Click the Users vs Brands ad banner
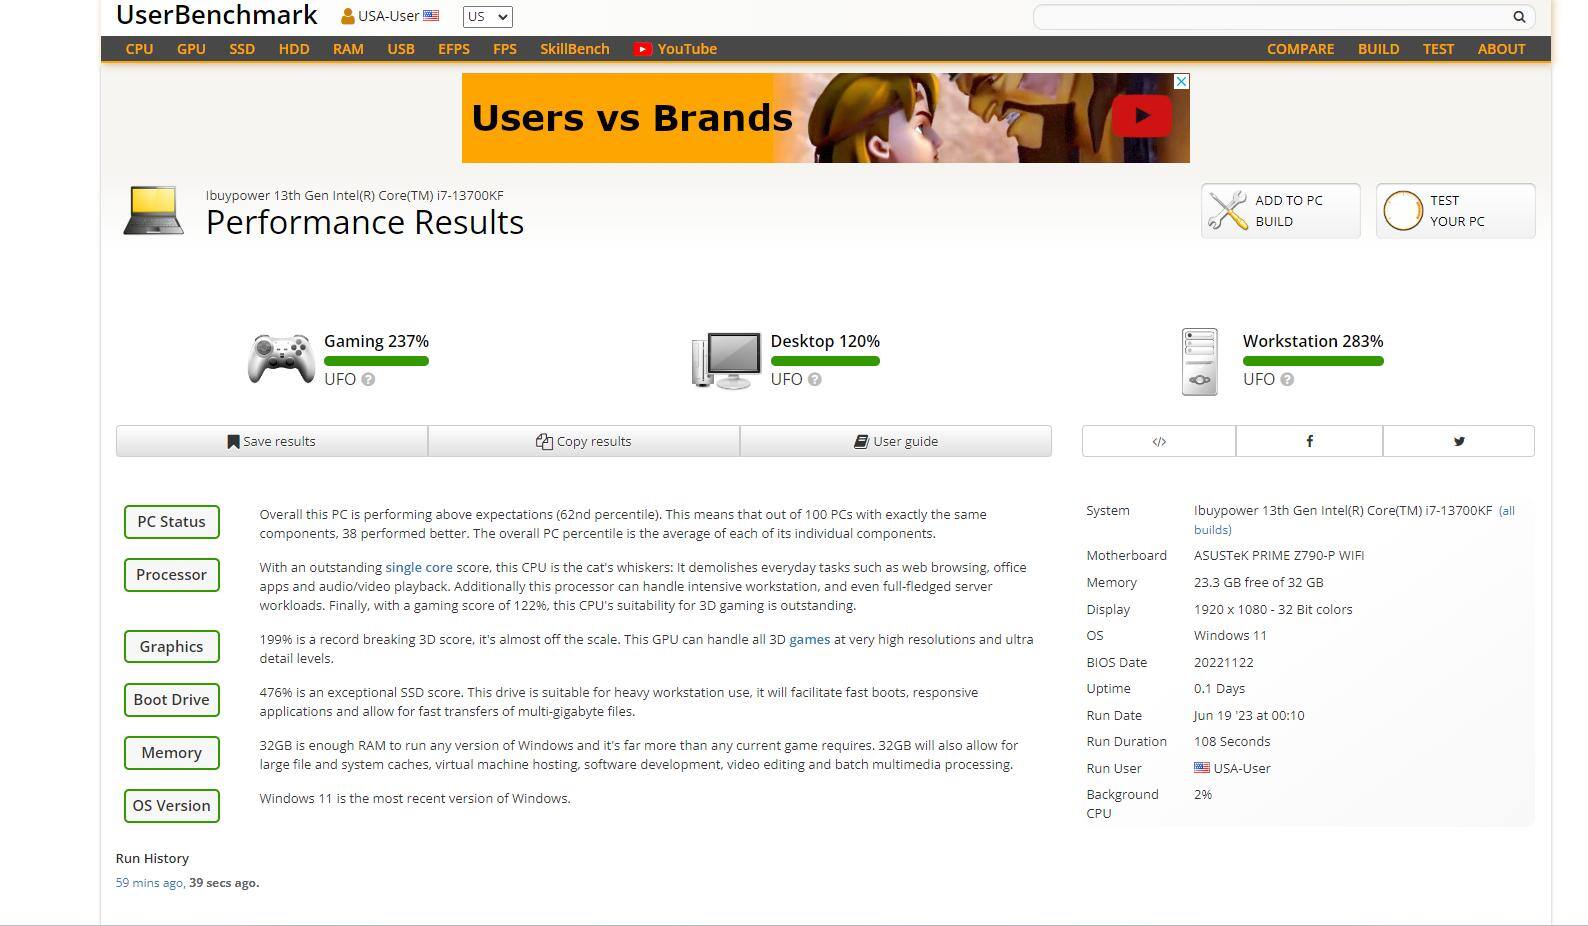Image resolution: width=1588 pixels, height=926 pixels. pyautogui.click(x=826, y=117)
